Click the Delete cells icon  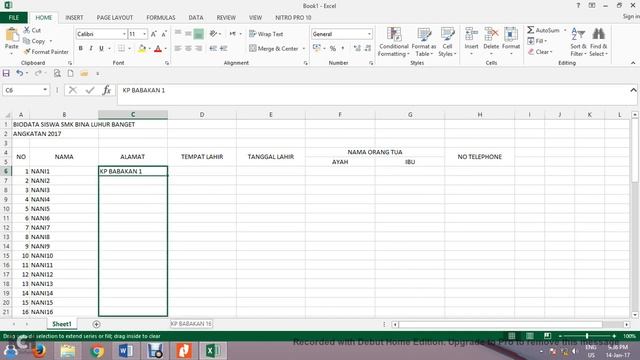tap(491, 34)
